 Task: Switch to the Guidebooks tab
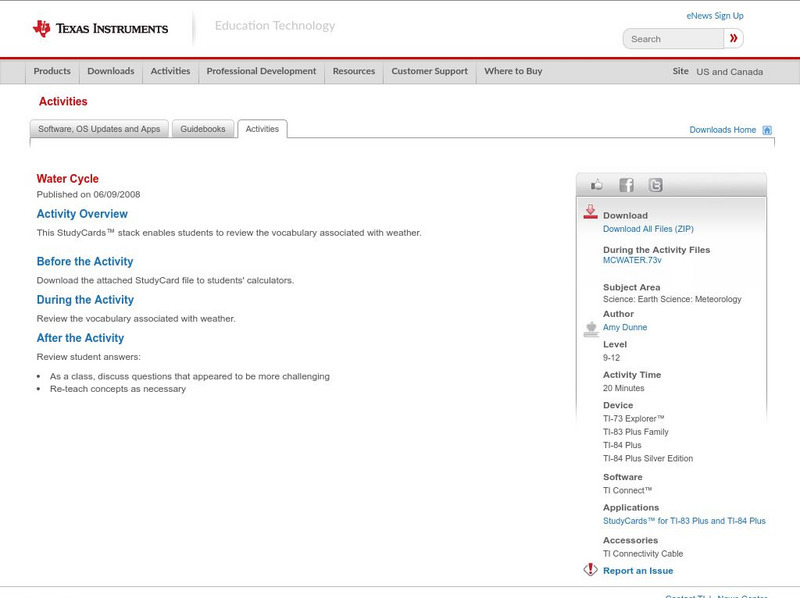click(203, 129)
